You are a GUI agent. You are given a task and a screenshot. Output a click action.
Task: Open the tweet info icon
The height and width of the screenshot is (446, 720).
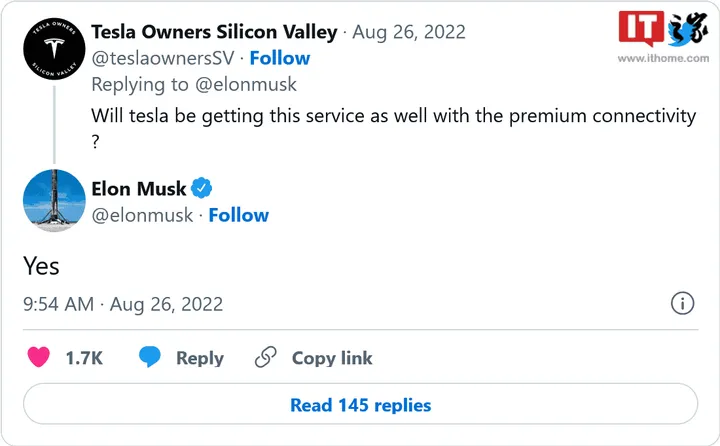(682, 304)
